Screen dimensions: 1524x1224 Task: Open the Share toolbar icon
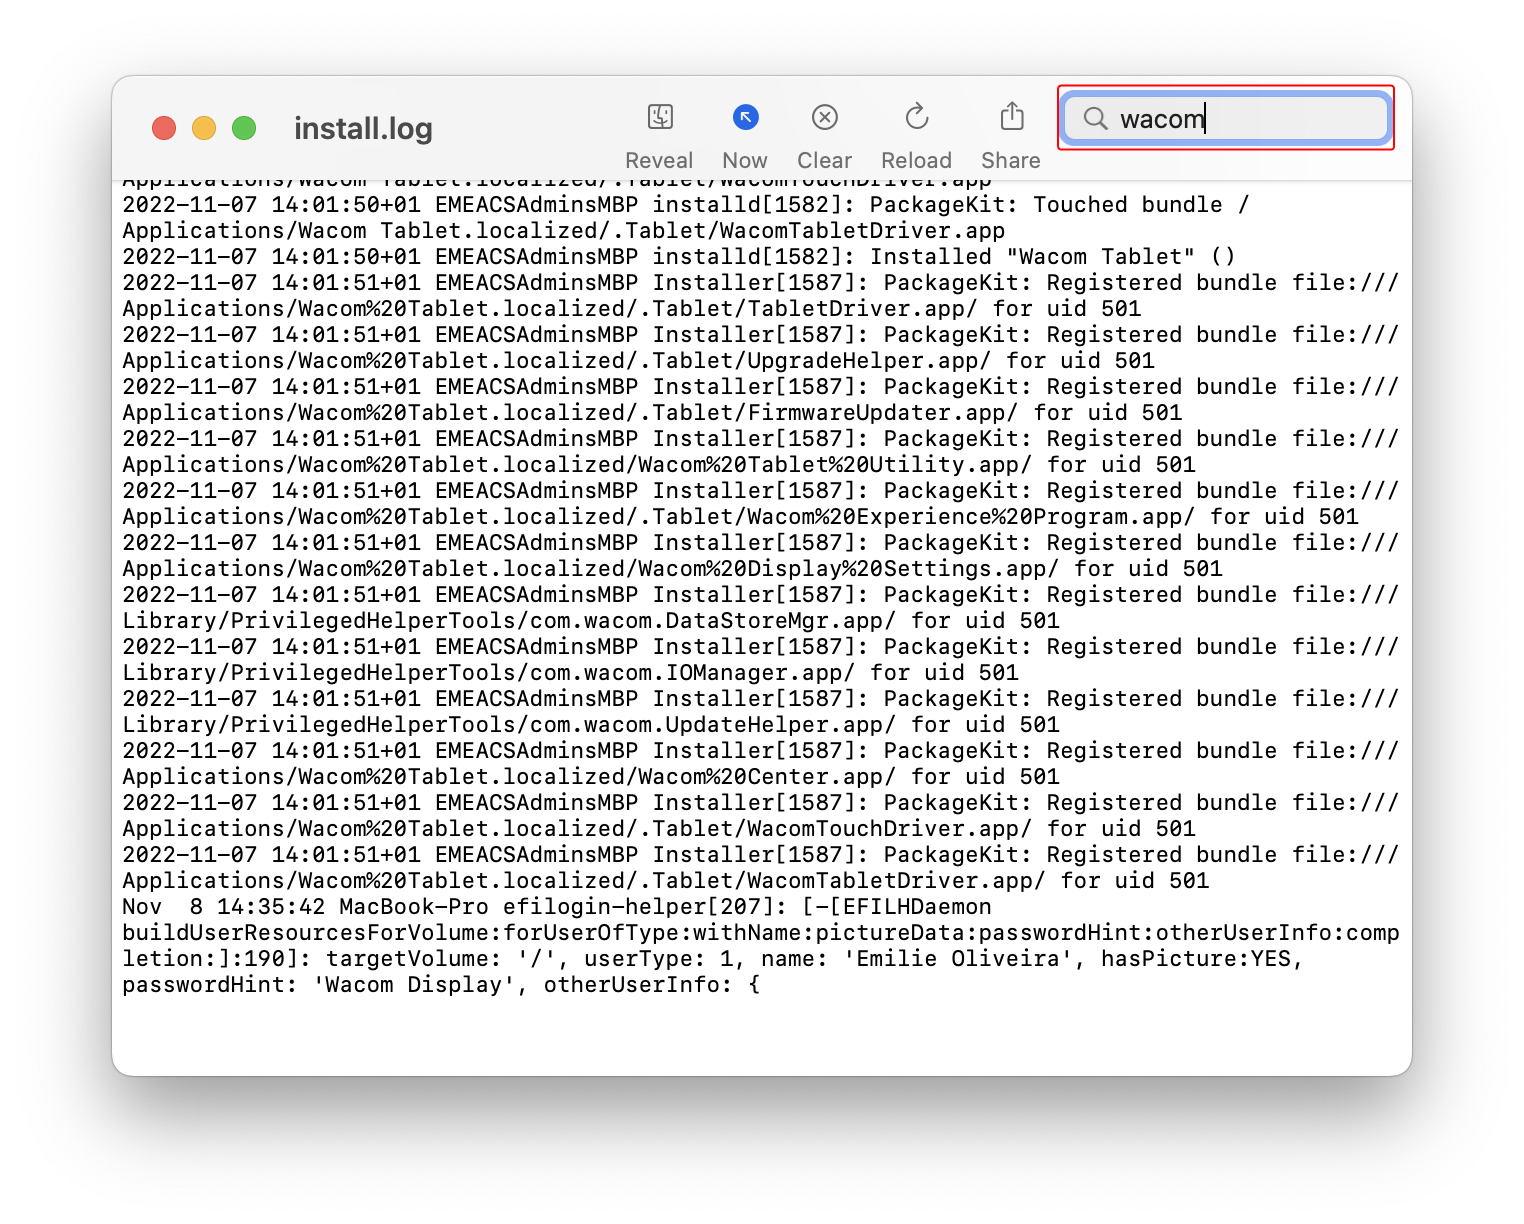(x=1011, y=118)
